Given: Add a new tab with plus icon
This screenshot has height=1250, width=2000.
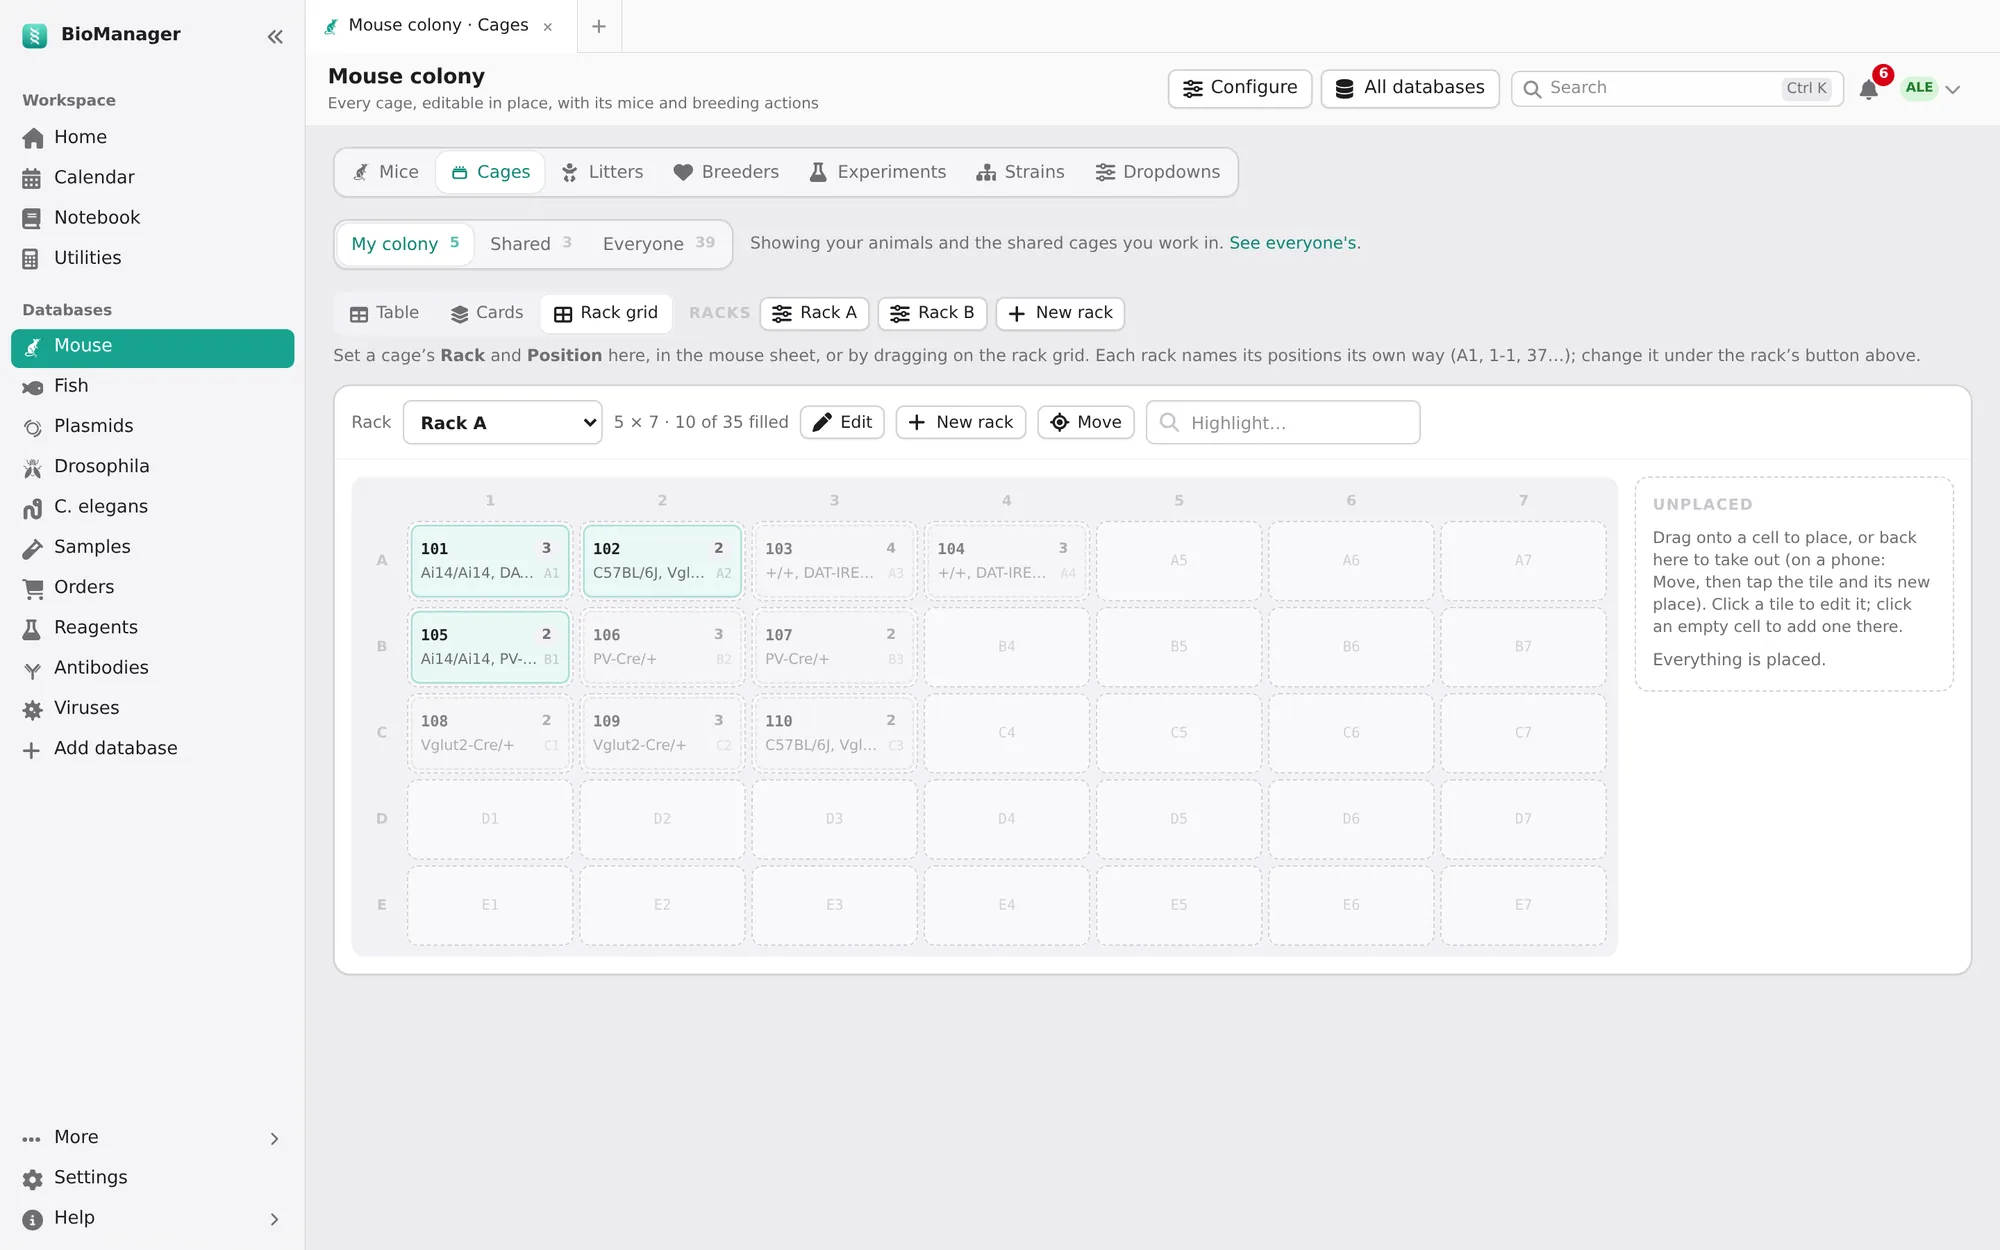Looking at the screenshot, I should pyautogui.click(x=599, y=26).
